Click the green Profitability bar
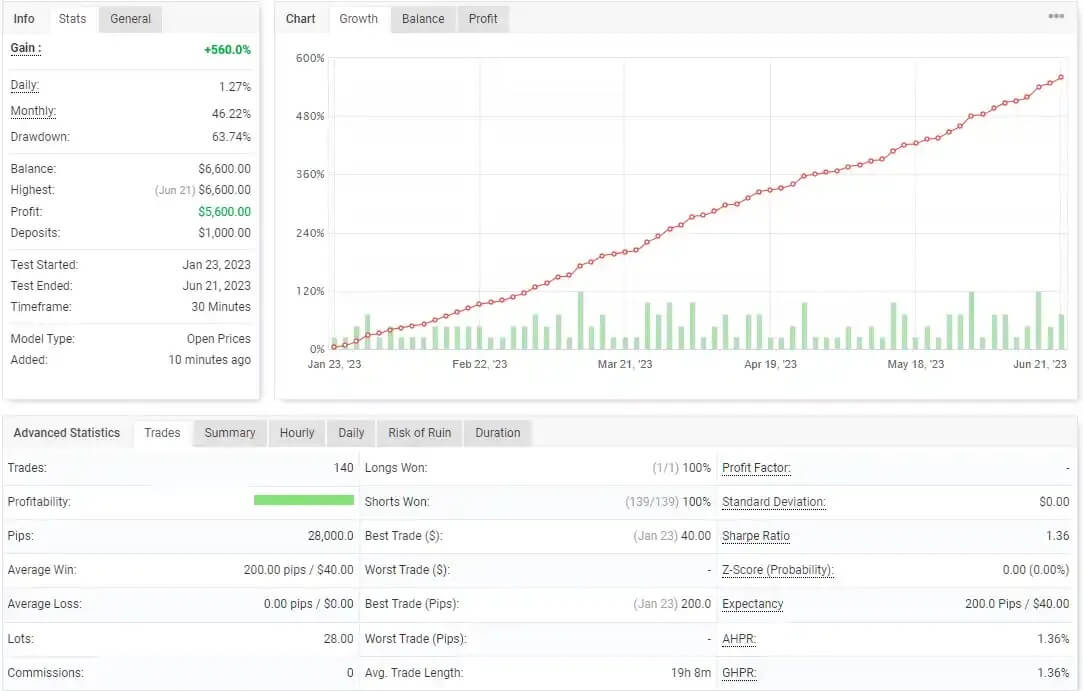This screenshot has height=691, width=1083. 304,500
